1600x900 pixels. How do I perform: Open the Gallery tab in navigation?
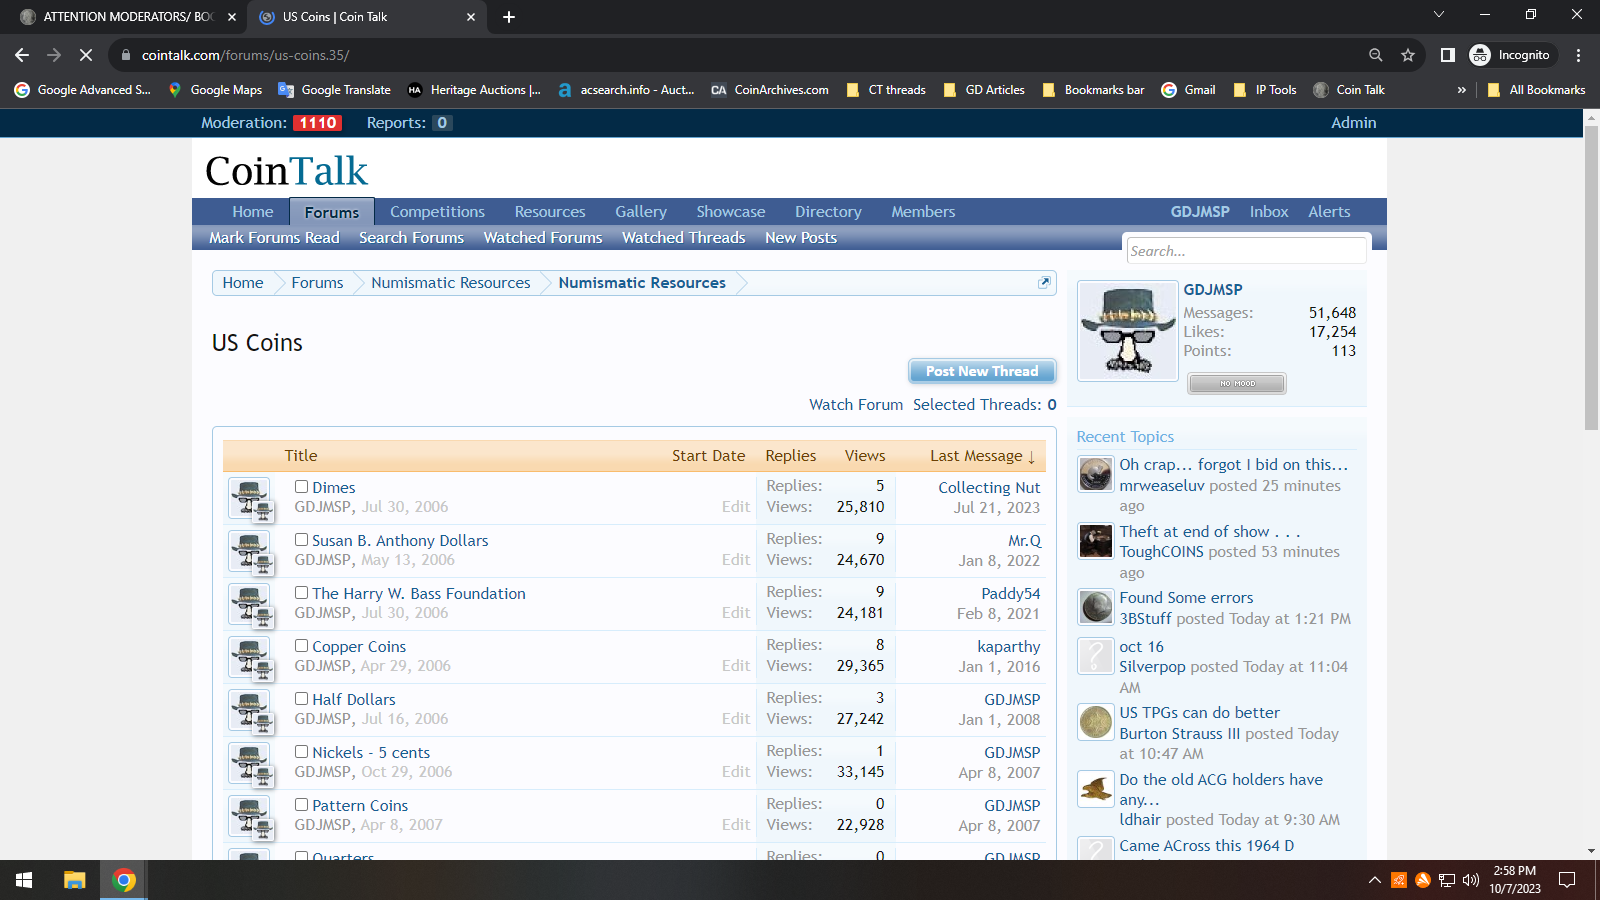[x=640, y=212]
